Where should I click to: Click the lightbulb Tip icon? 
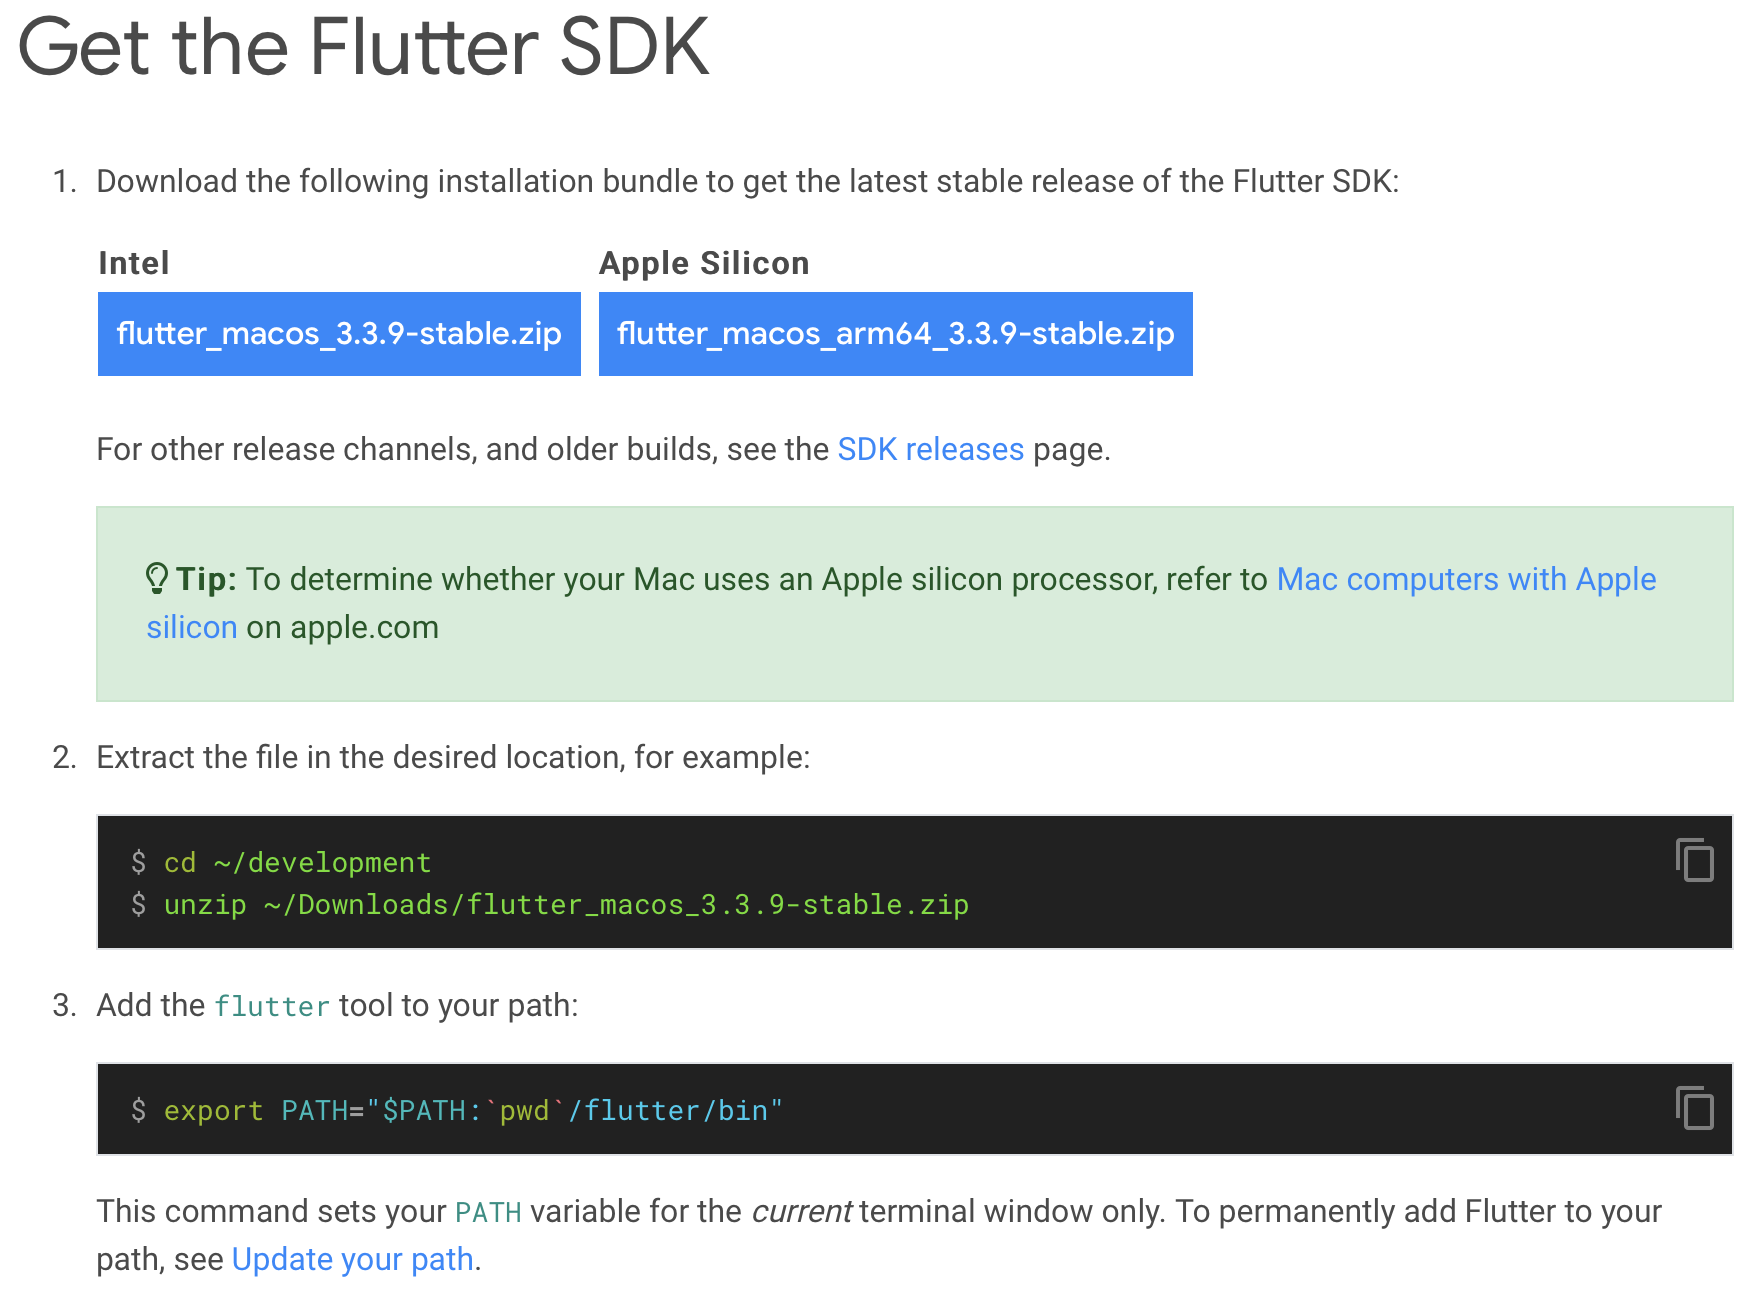coord(157,579)
